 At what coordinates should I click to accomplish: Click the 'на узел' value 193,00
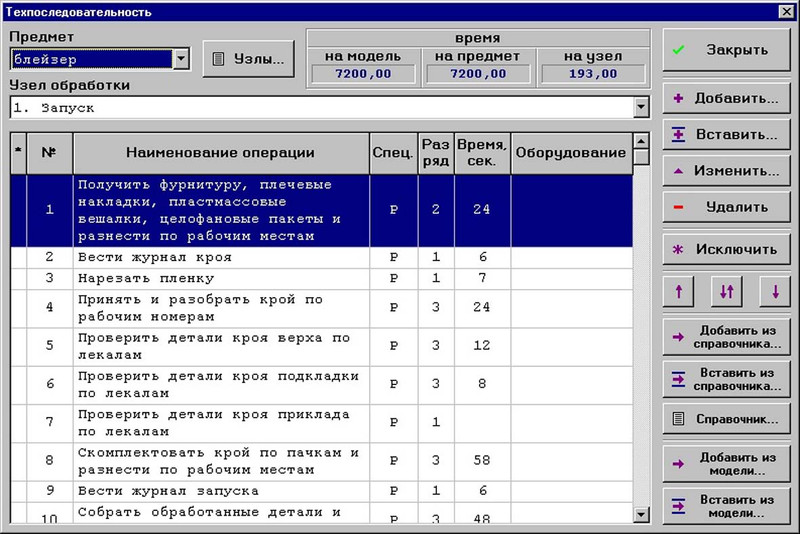coord(593,74)
